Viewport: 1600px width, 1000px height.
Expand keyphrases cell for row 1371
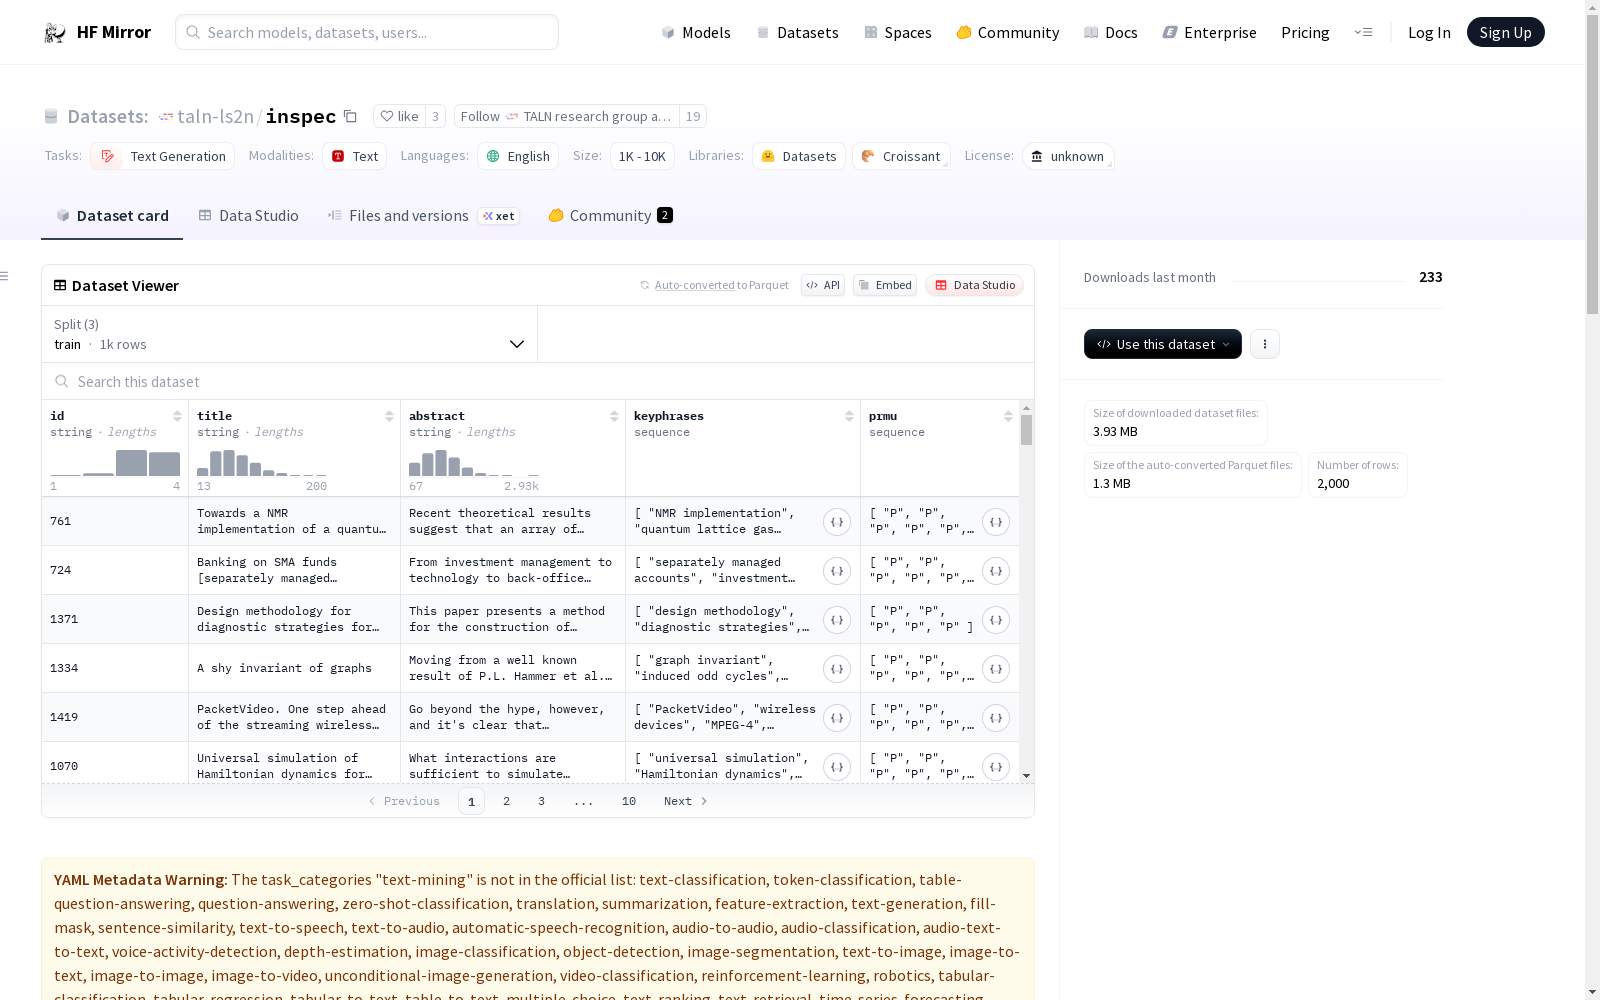point(837,620)
